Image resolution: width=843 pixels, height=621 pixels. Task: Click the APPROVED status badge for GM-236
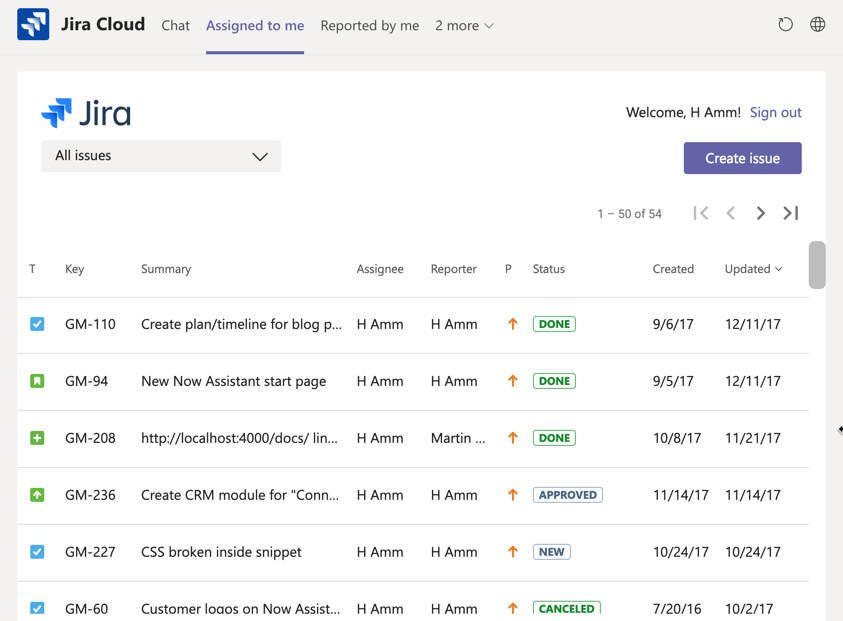[x=568, y=495]
